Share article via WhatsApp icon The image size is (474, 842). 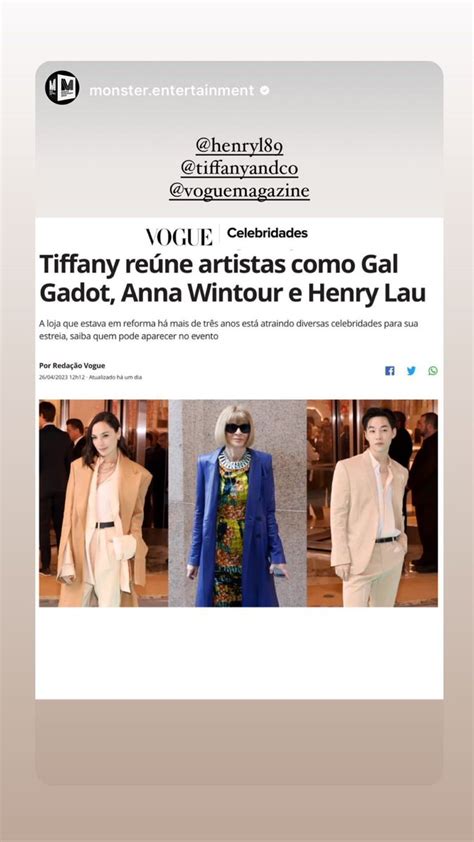click(x=433, y=371)
